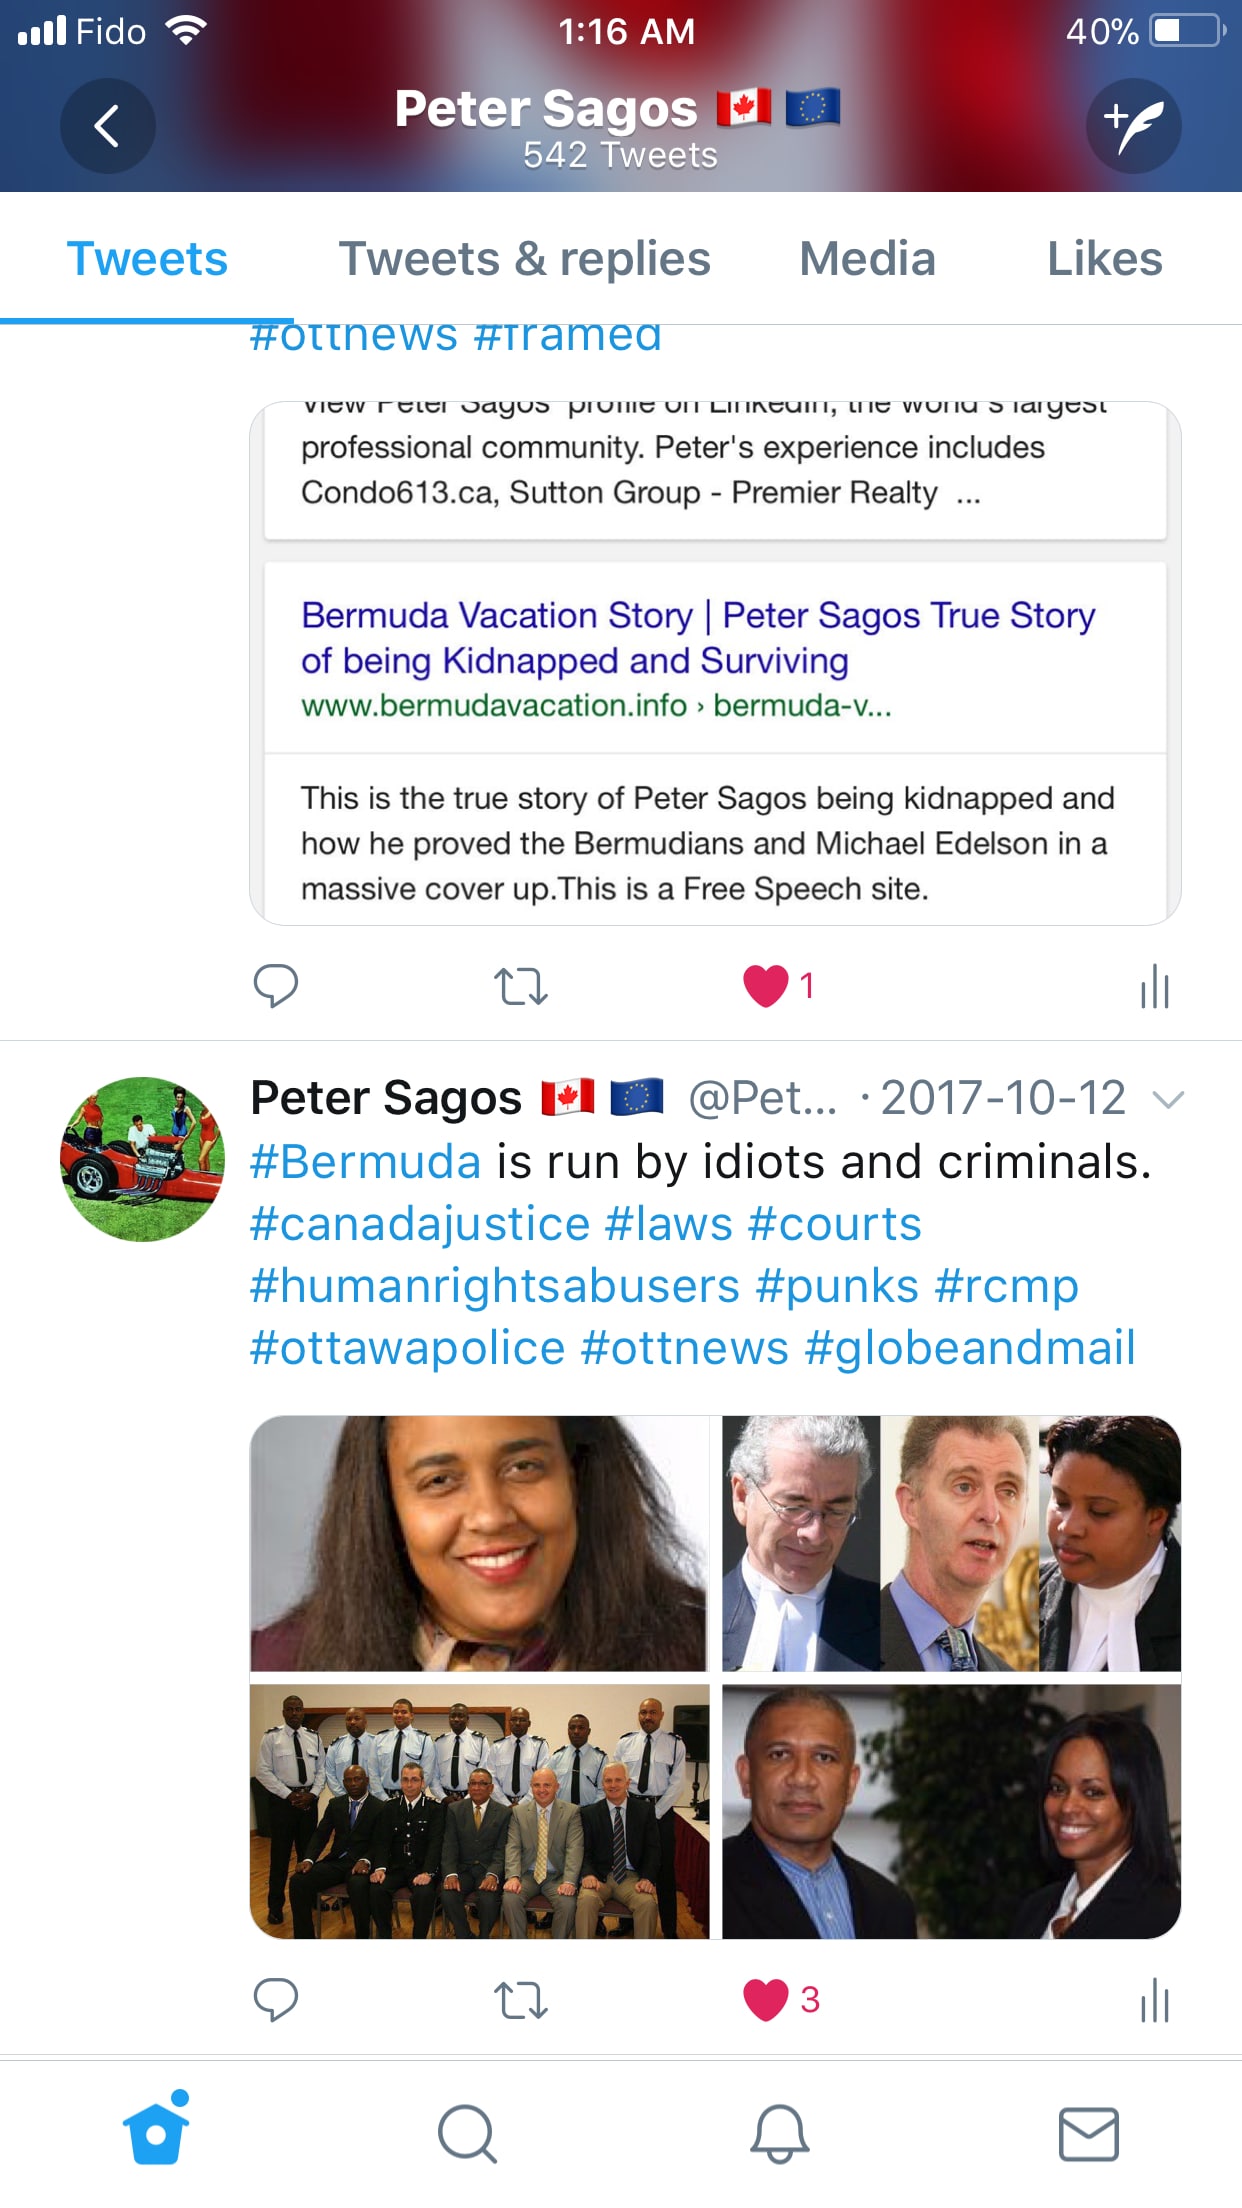This screenshot has height=2208, width=1242.
Task: Unlike the tweet with 3 likes
Action: (x=767, y=1999)
